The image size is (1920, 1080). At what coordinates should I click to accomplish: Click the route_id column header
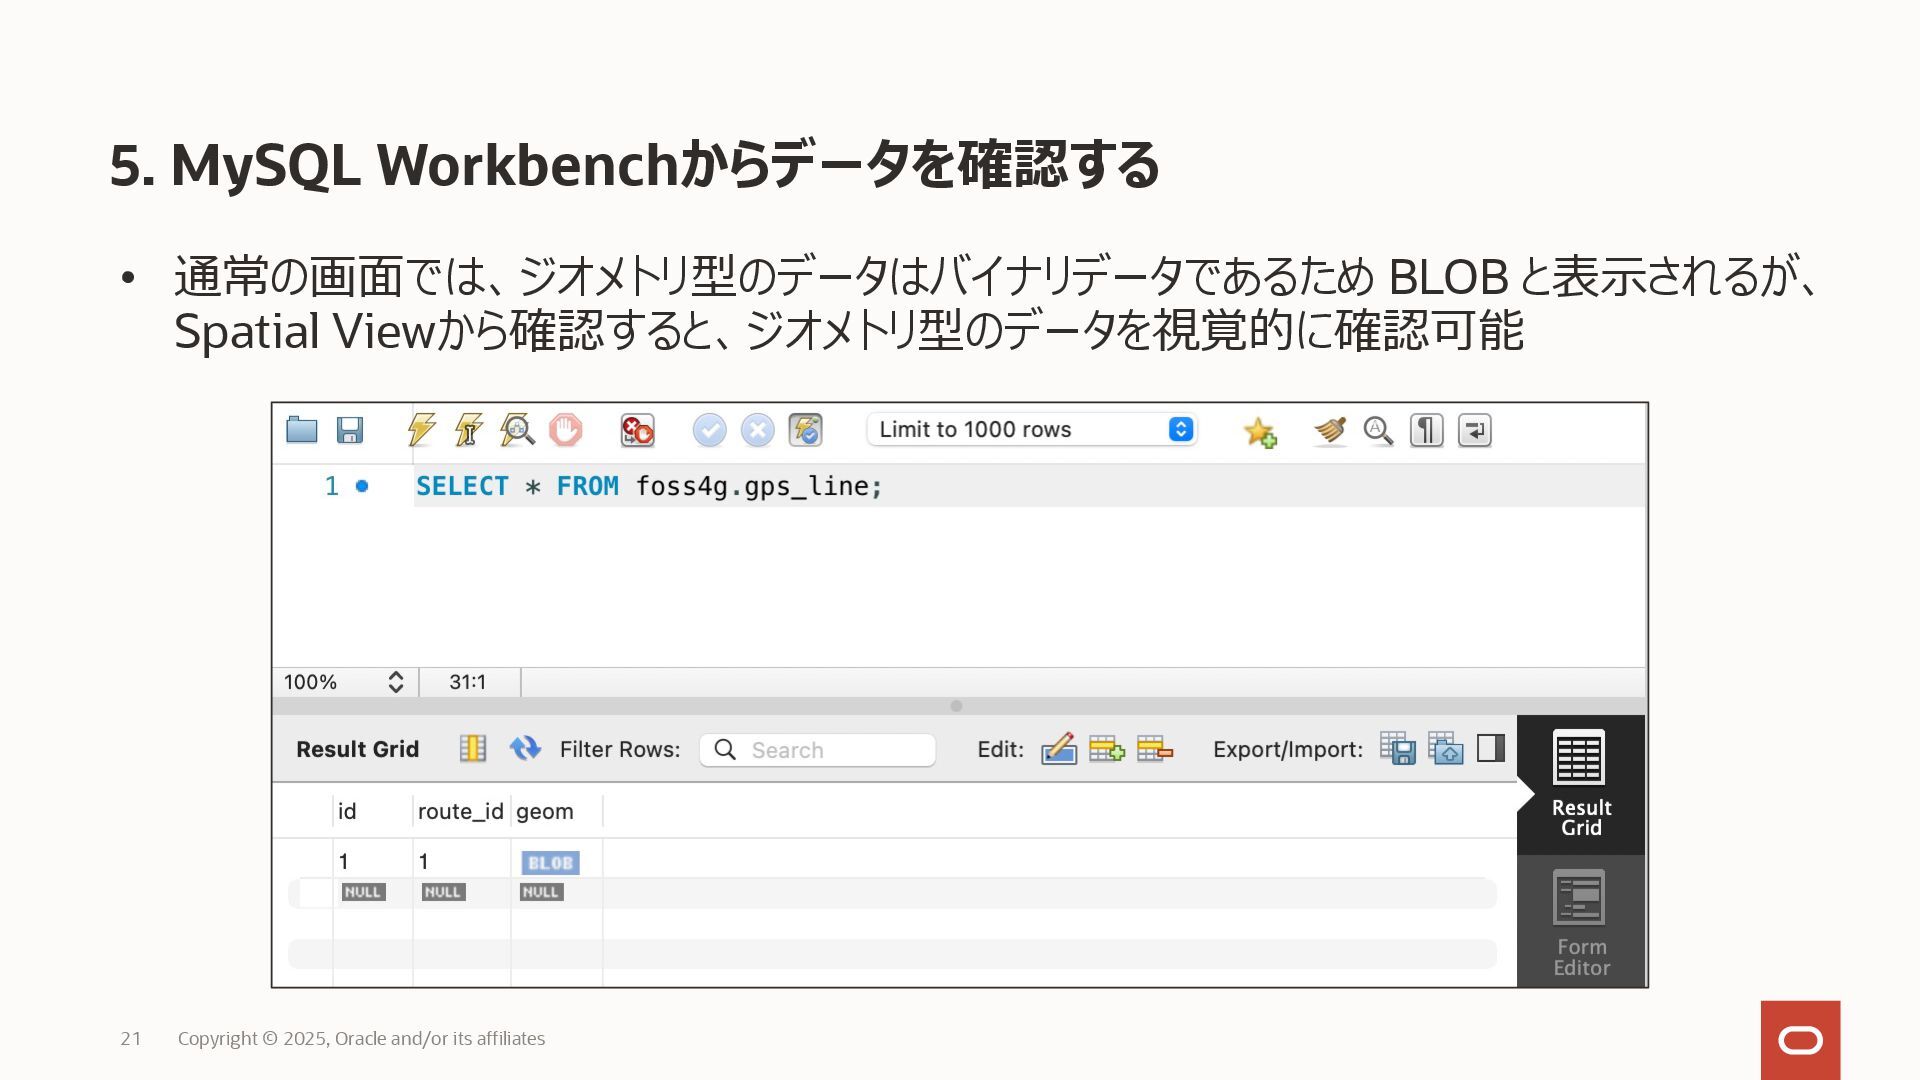pos(460,811)
